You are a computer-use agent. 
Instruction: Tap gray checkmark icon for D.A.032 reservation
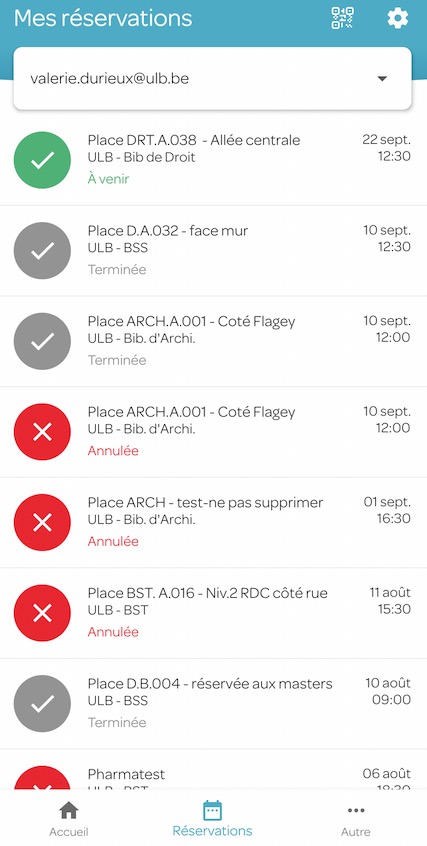pyautogui.click(x=42, y=251)
